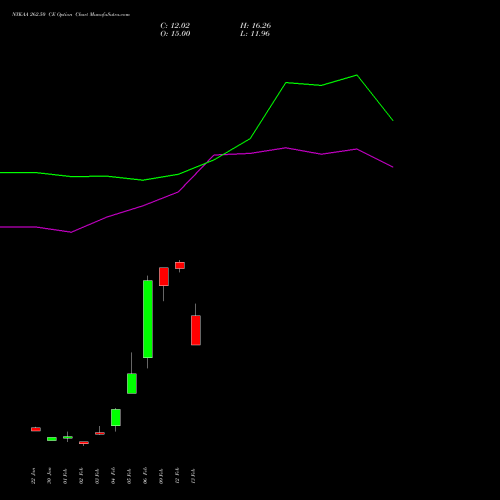This screenshot has width=500, height=500.
Task: Click the NYKAA options chart title text
Action: tap(71, 15)
